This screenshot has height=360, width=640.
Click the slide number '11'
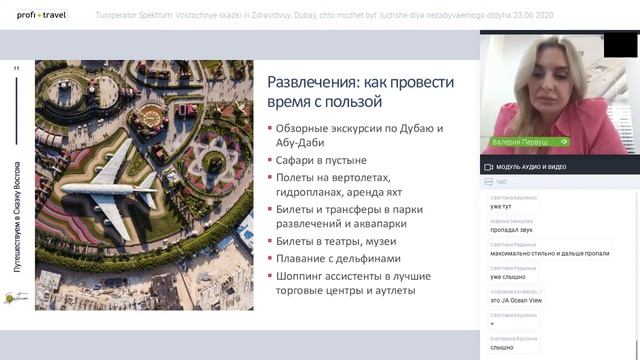pos(16,68)
